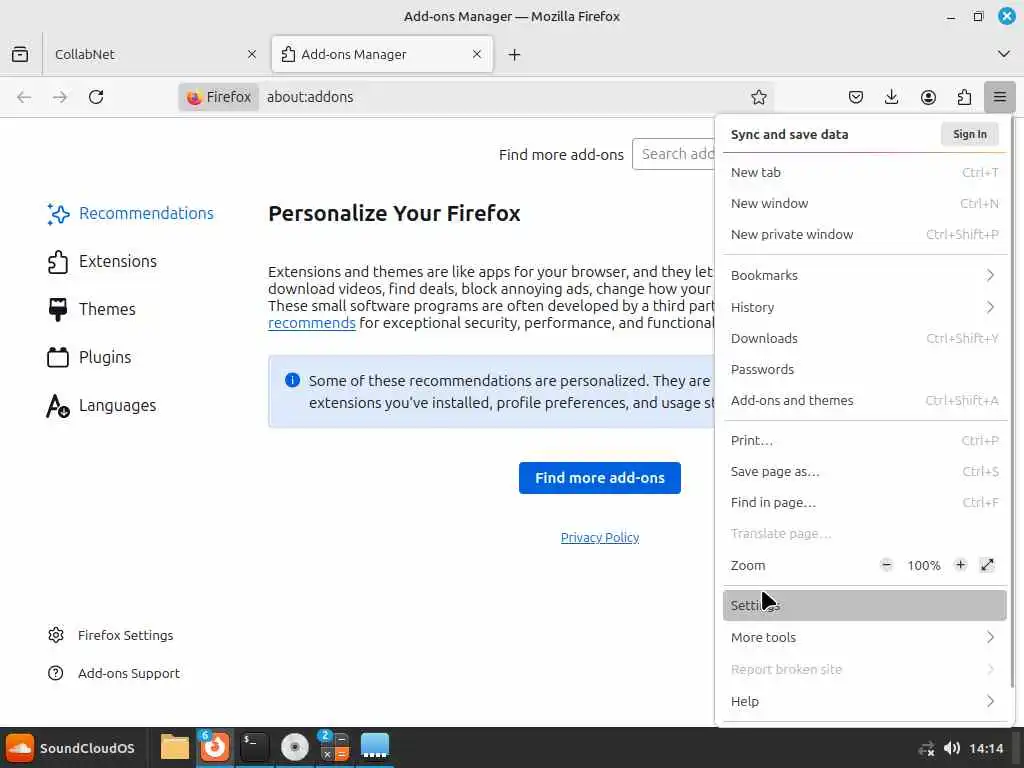Click Sign In for sync
Viewport: 1024px width, 768px height.
click(x=969, y=135)
